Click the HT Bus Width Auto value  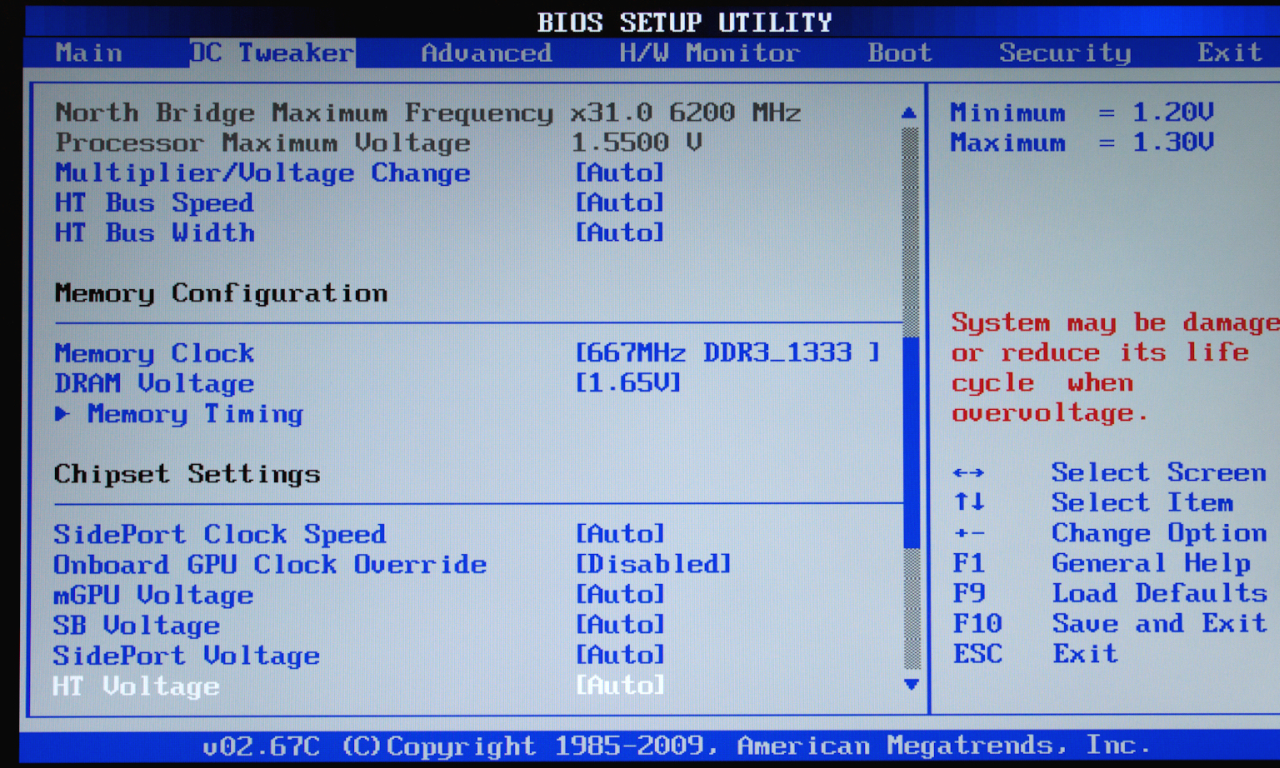tap(620, 233)
